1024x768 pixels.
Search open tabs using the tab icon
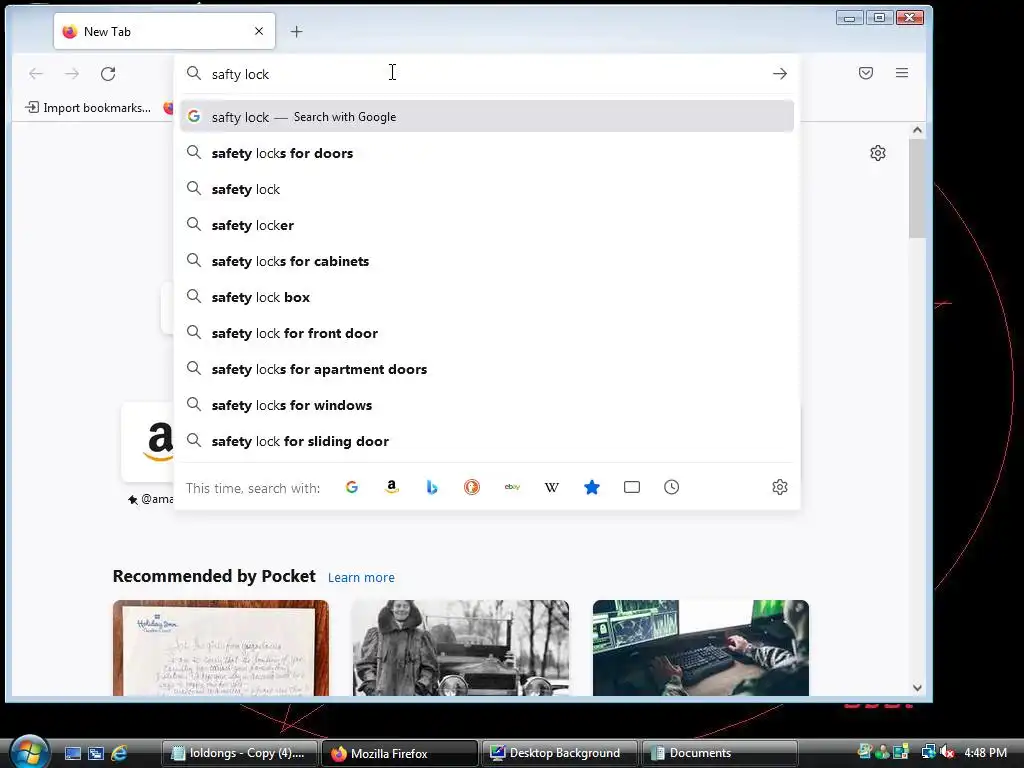point(632,487)
